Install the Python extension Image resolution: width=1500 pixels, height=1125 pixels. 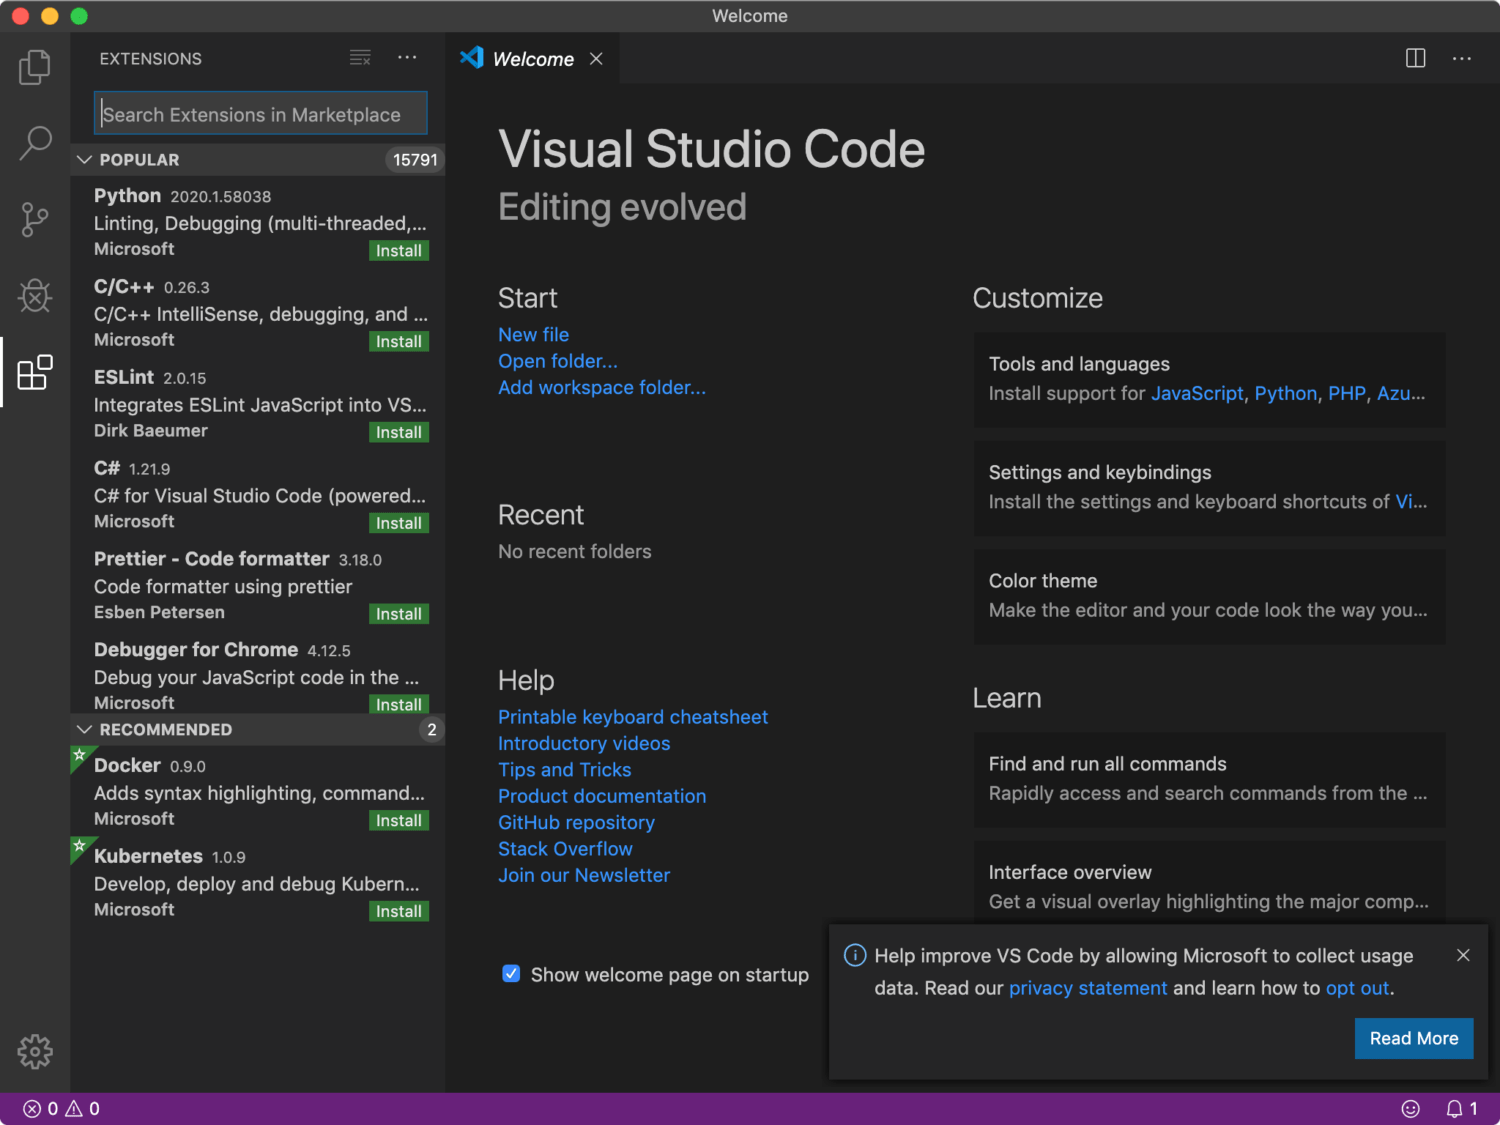[x=399, y=250]
